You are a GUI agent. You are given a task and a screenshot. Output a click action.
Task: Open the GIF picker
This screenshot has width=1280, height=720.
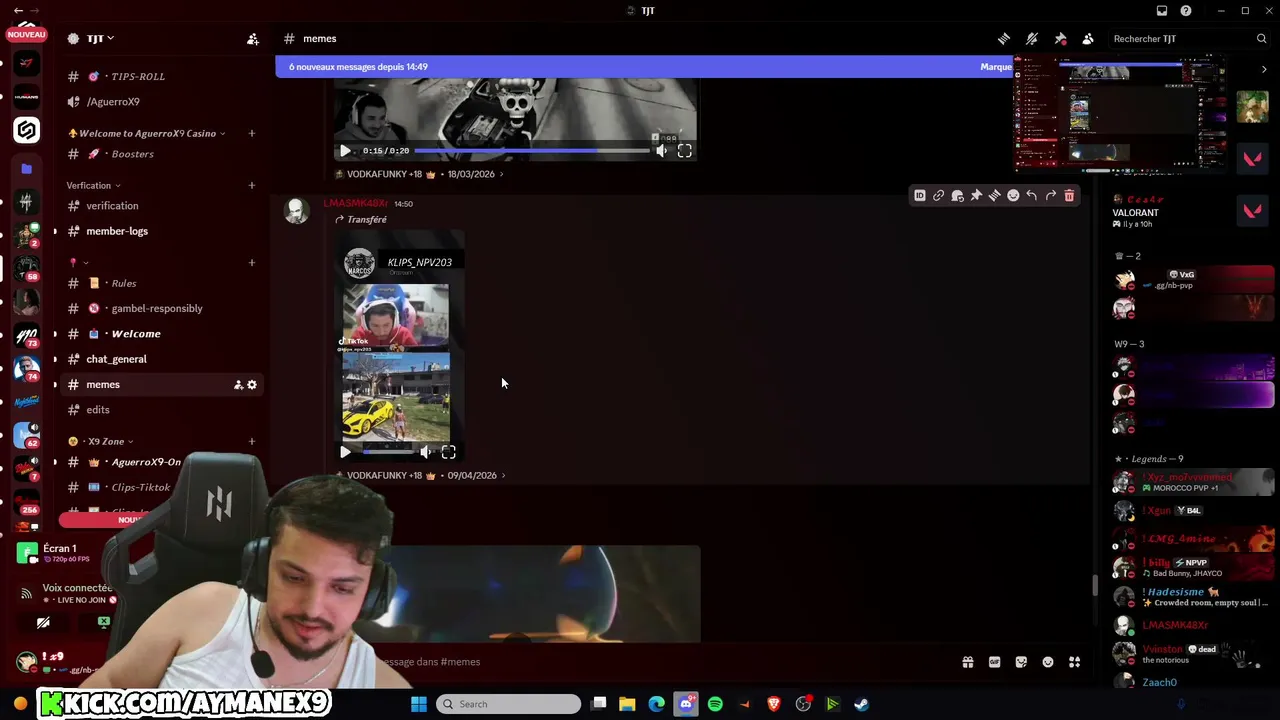click(994, 662)
